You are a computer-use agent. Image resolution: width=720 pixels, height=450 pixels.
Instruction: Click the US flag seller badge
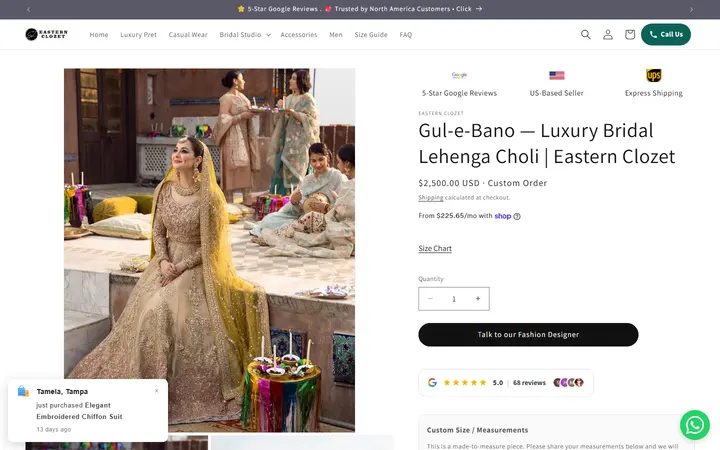coord(557,75)
